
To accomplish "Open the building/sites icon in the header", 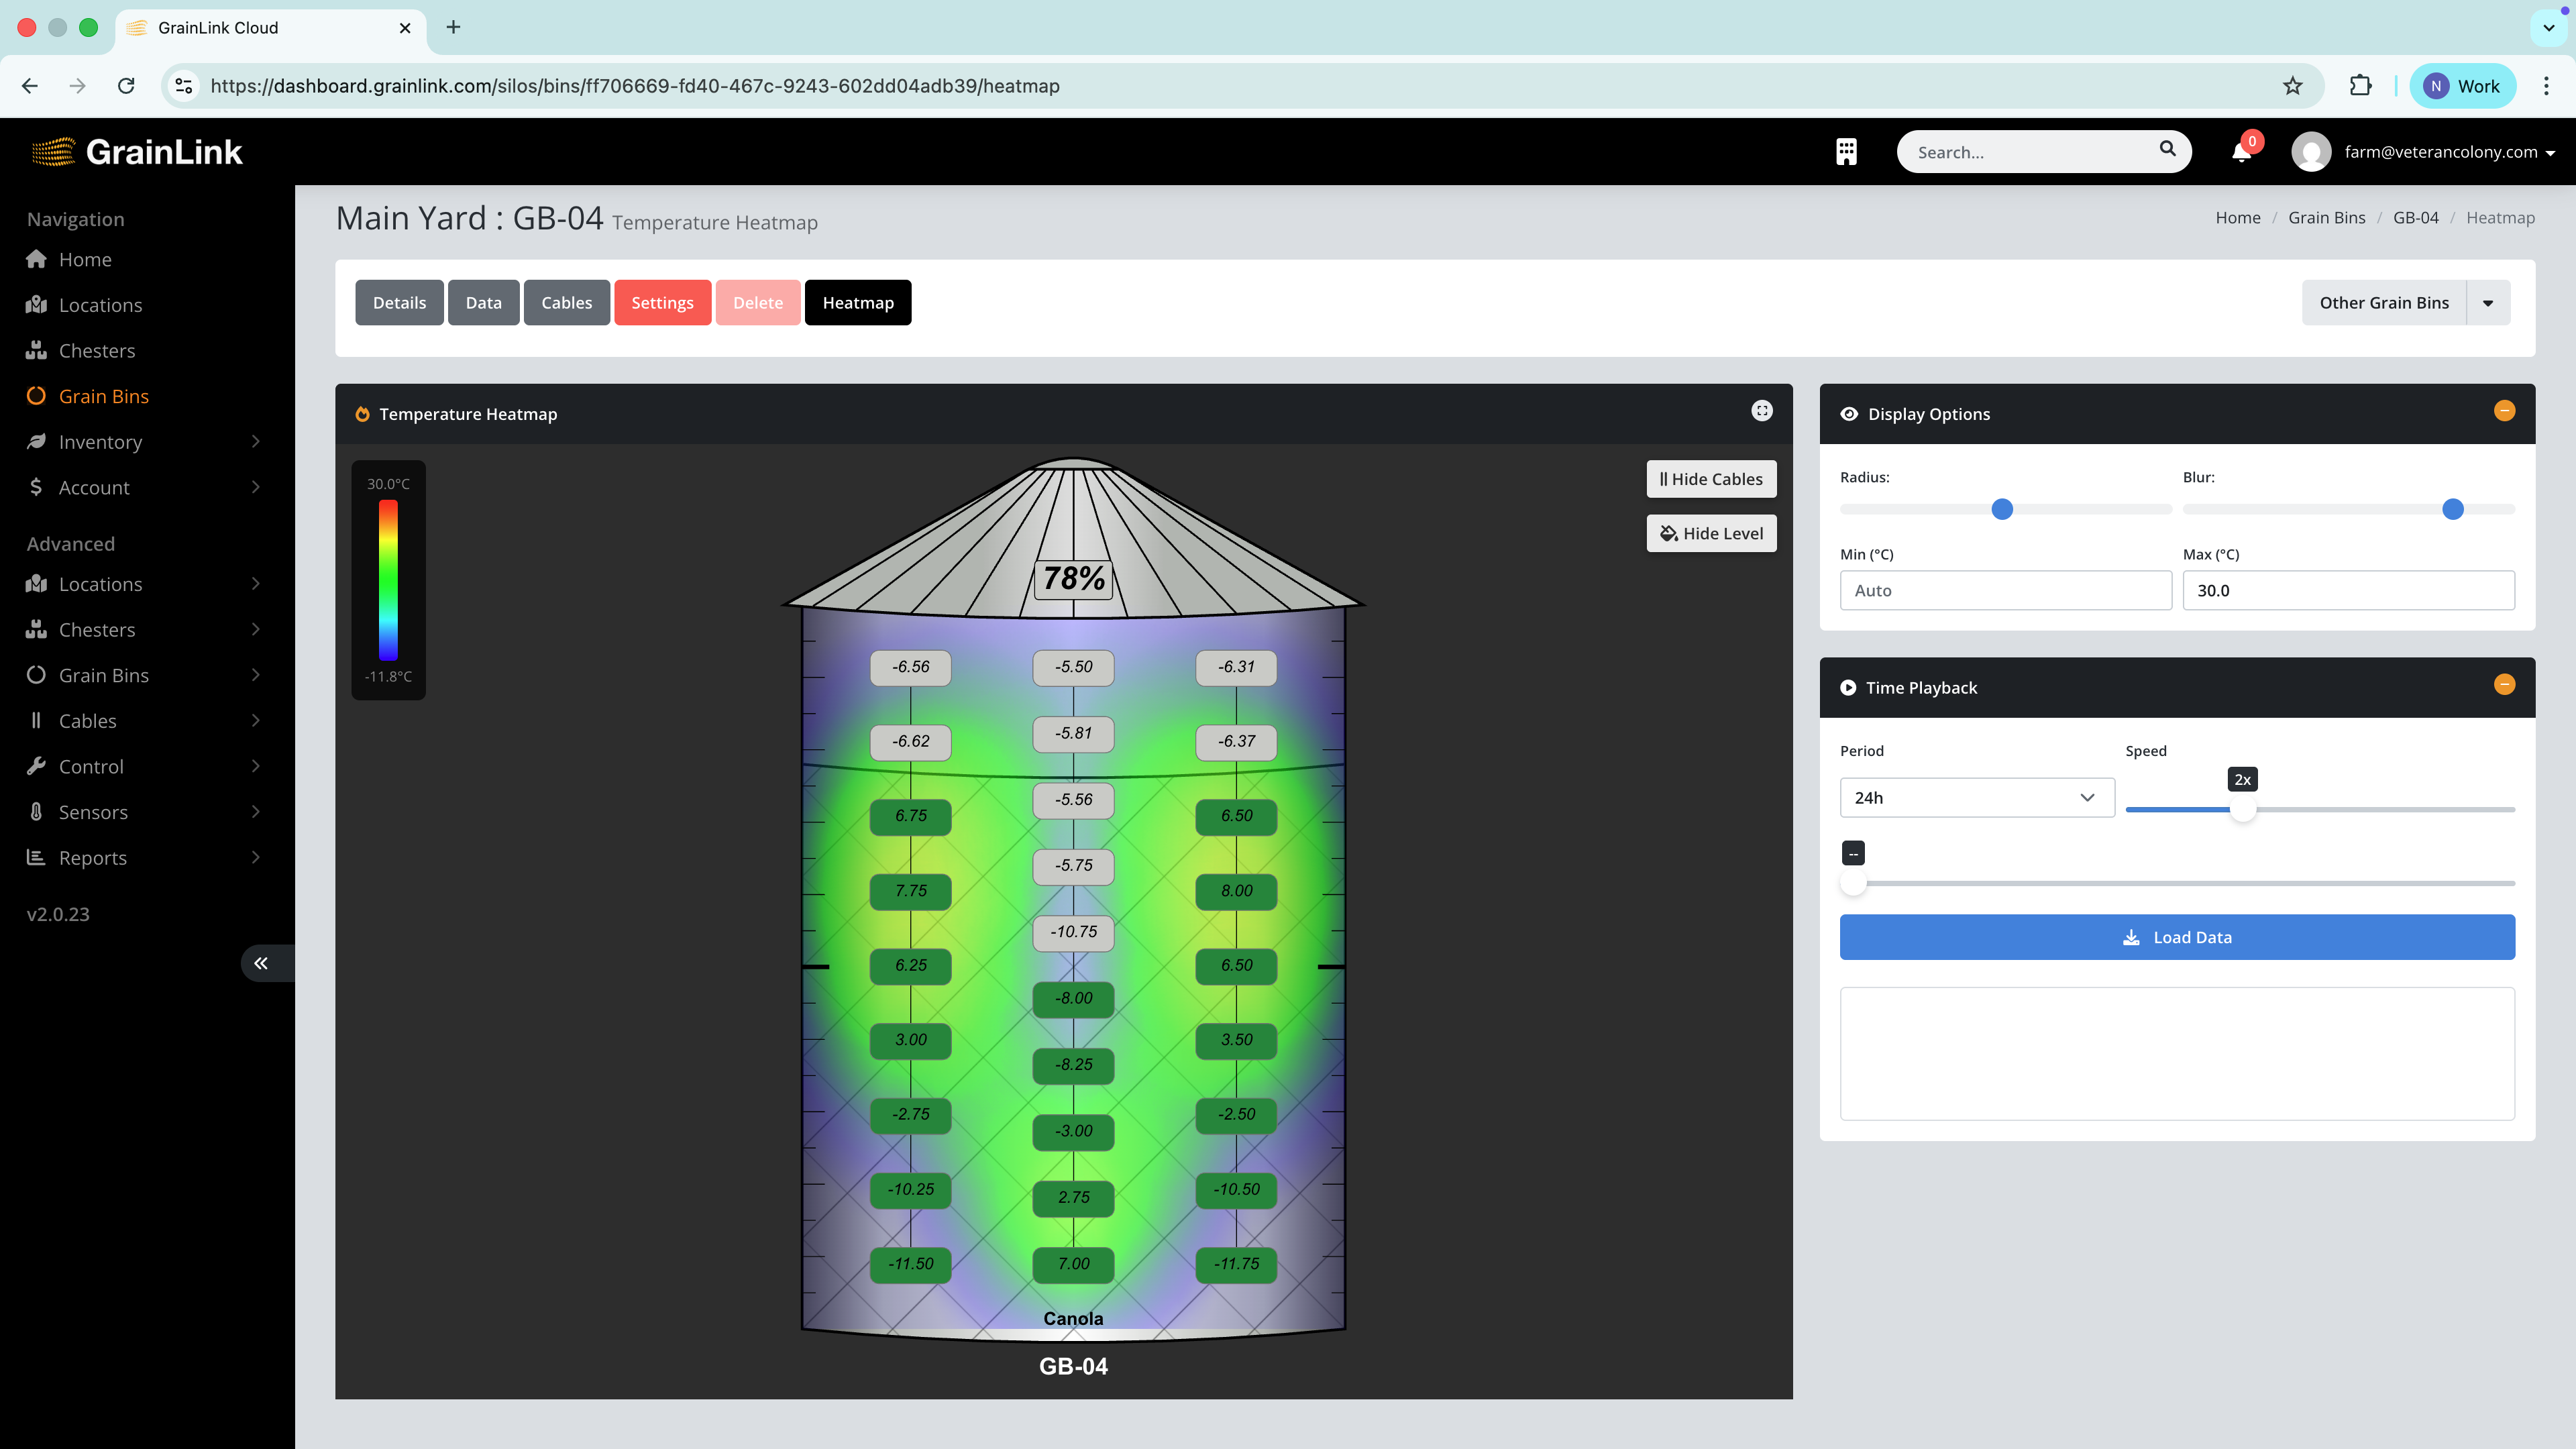I will point(1846,151).
